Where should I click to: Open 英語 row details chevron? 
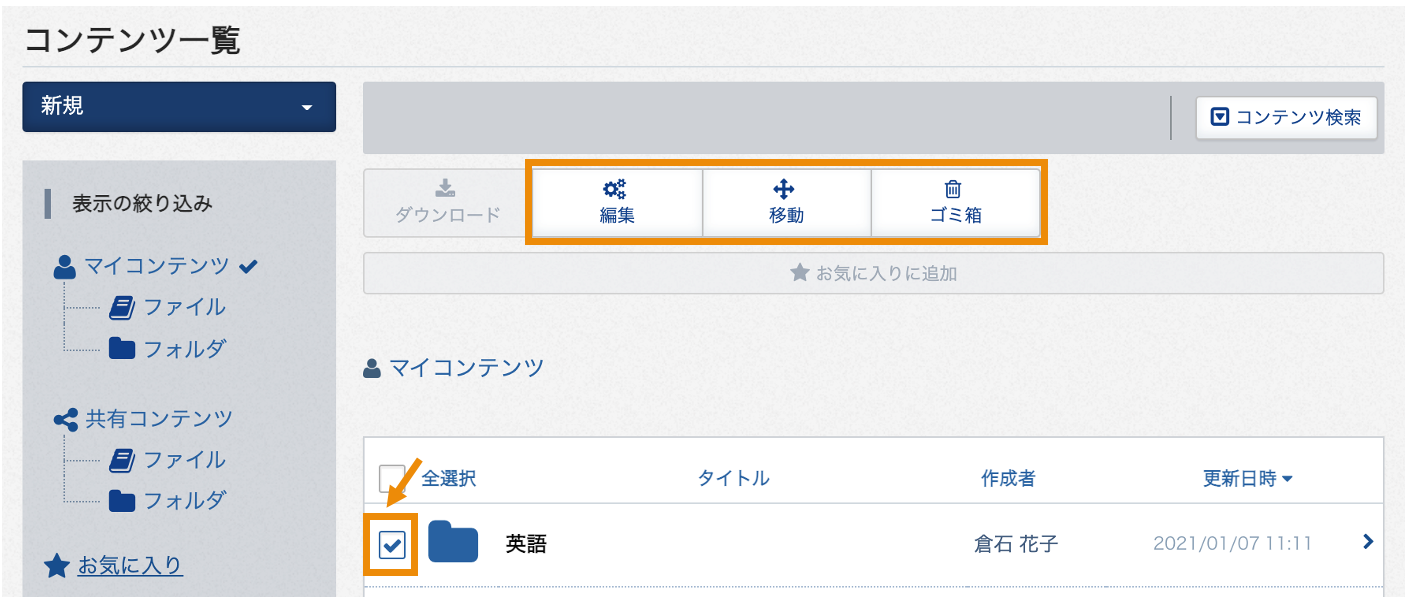tap(1369, 542)
